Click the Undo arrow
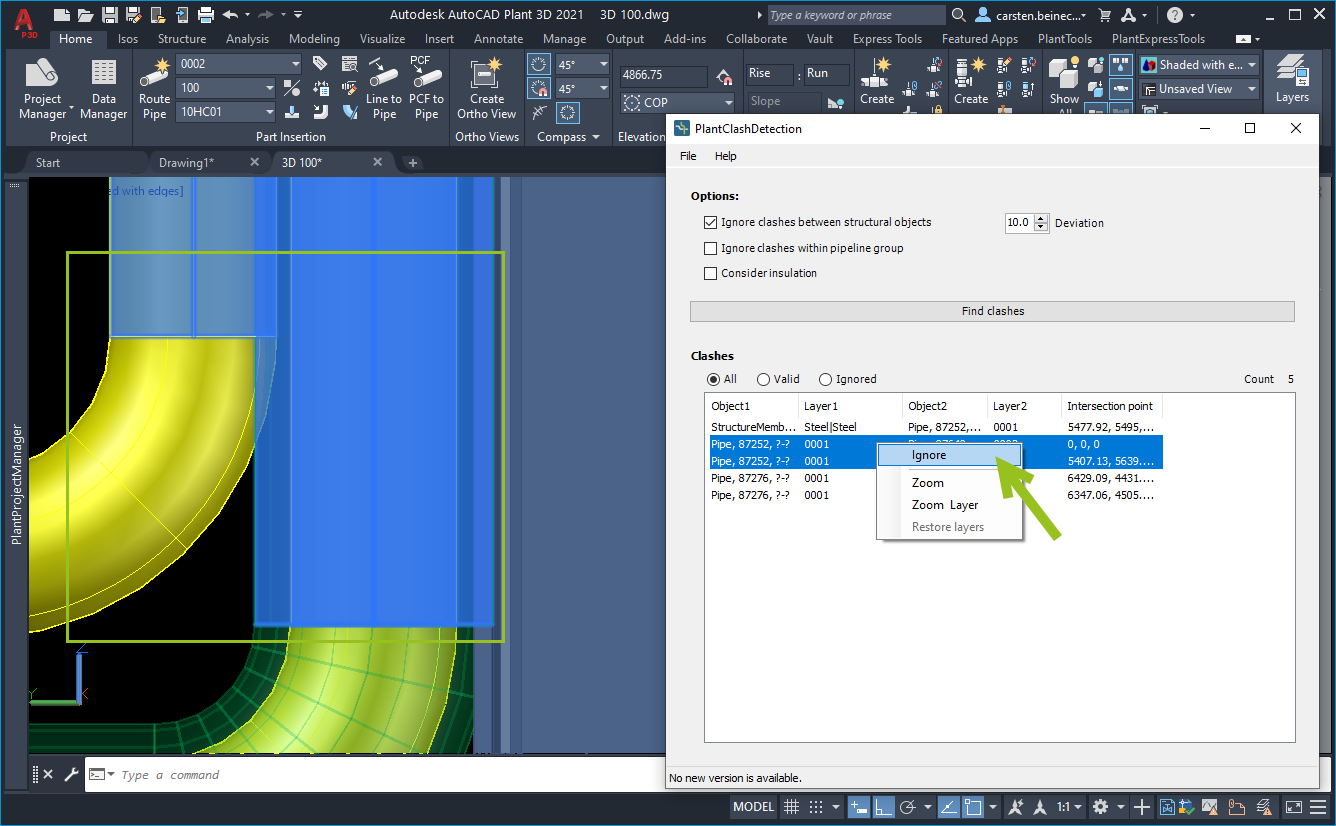 [231, 15]
